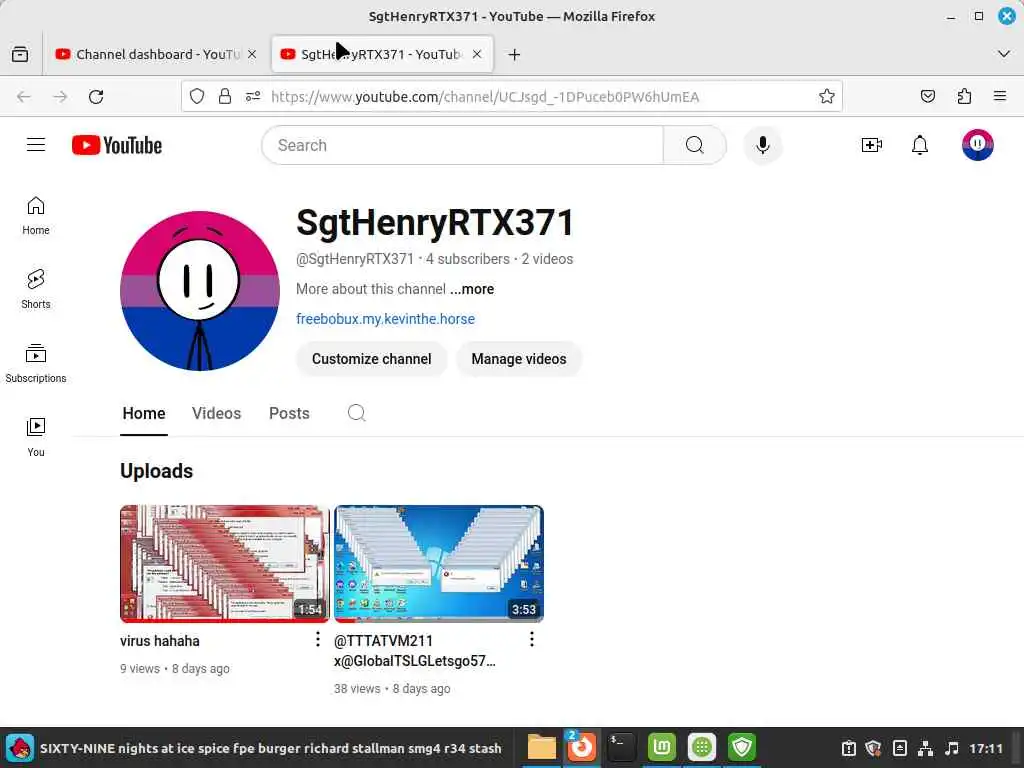This screenshot has width=1024, height=768.
Task: Close the Channel dashboard tab
Action: (x=252, y=54)
